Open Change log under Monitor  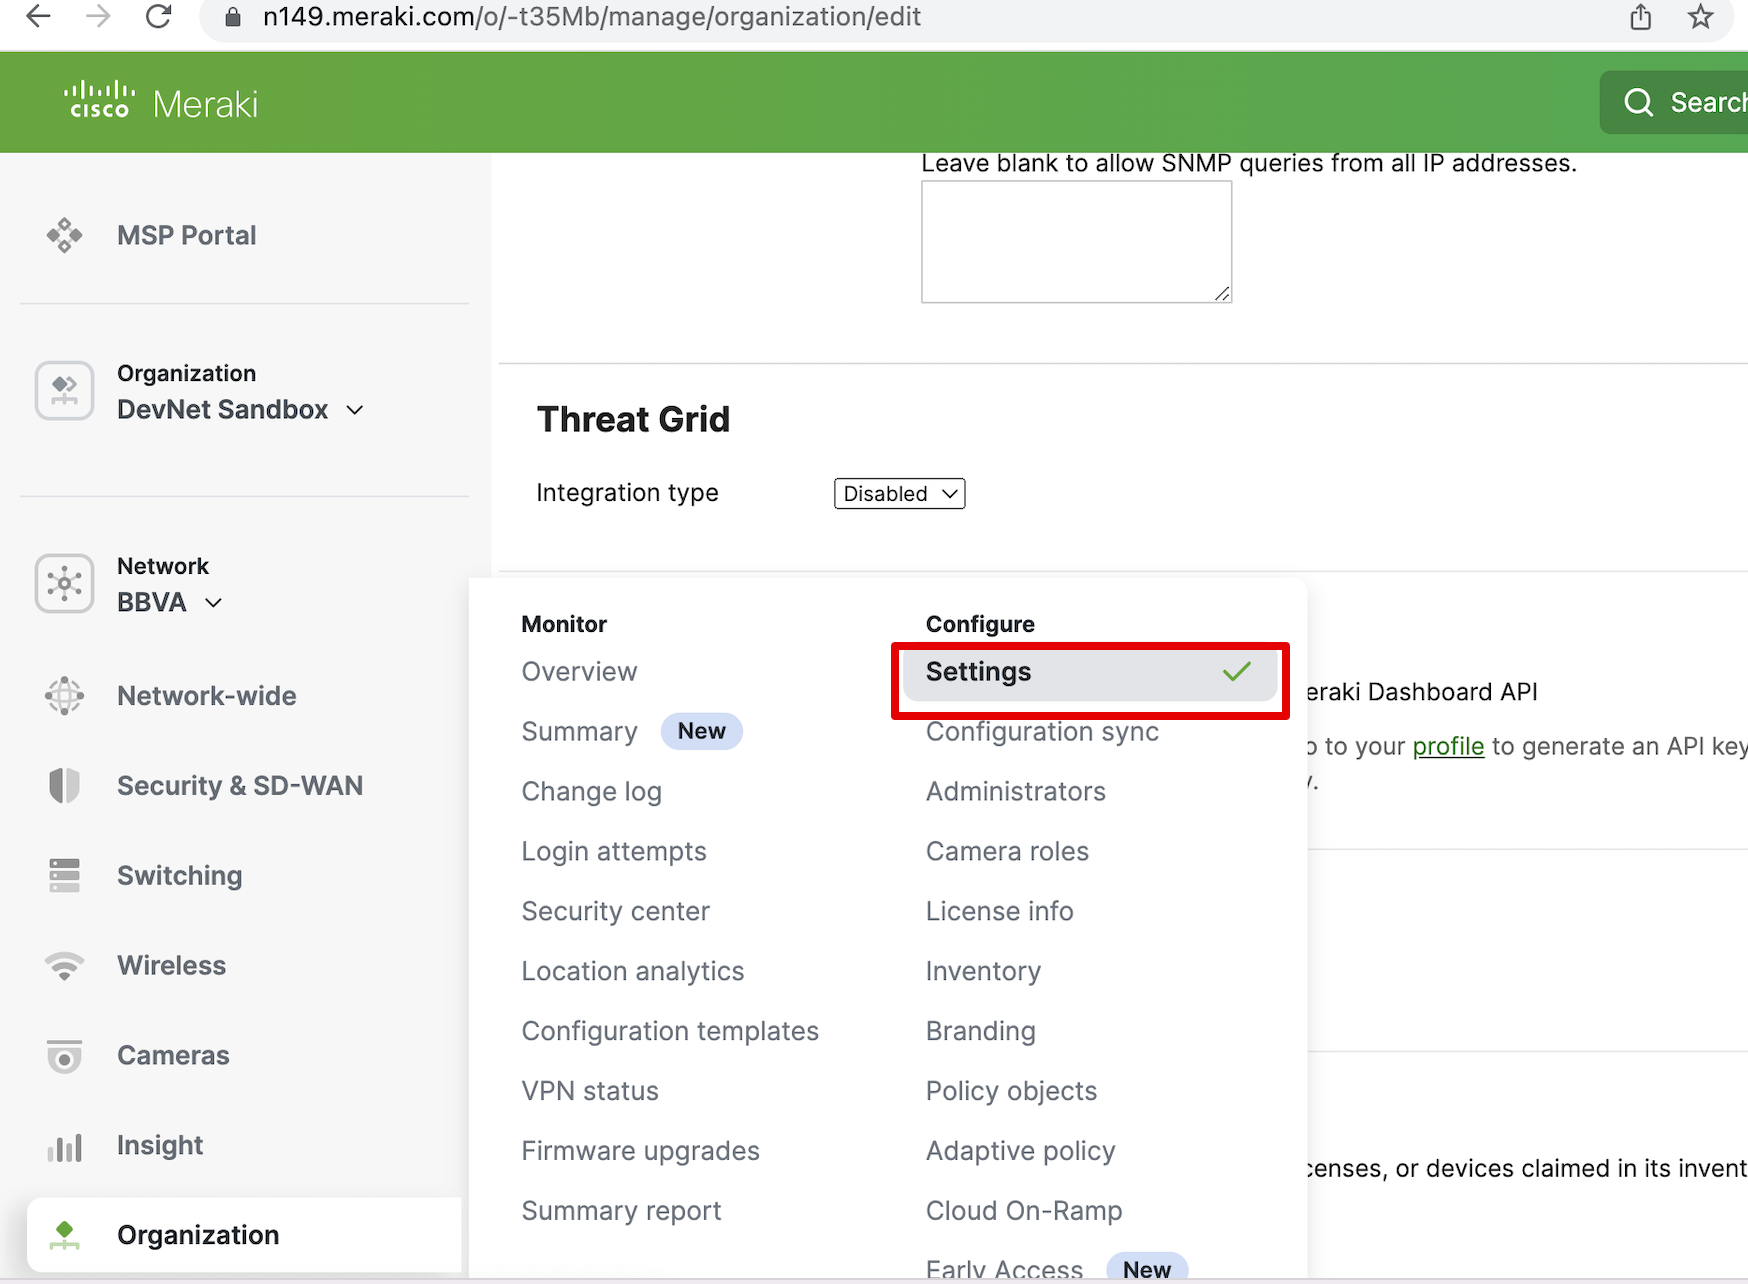coord(591,792)
